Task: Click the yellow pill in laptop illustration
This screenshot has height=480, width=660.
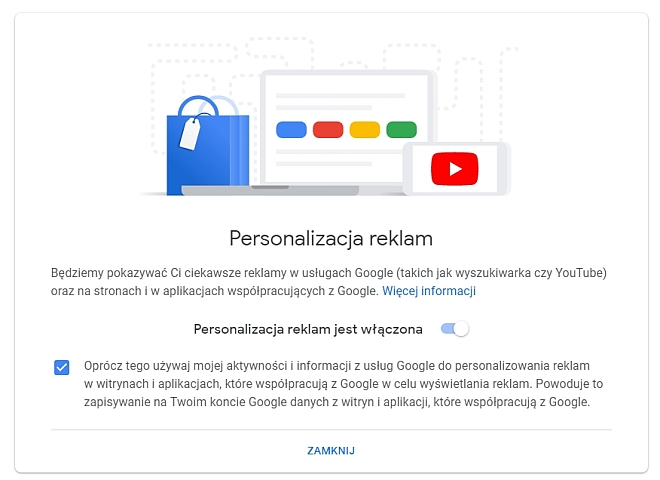Action: (365, 130)
